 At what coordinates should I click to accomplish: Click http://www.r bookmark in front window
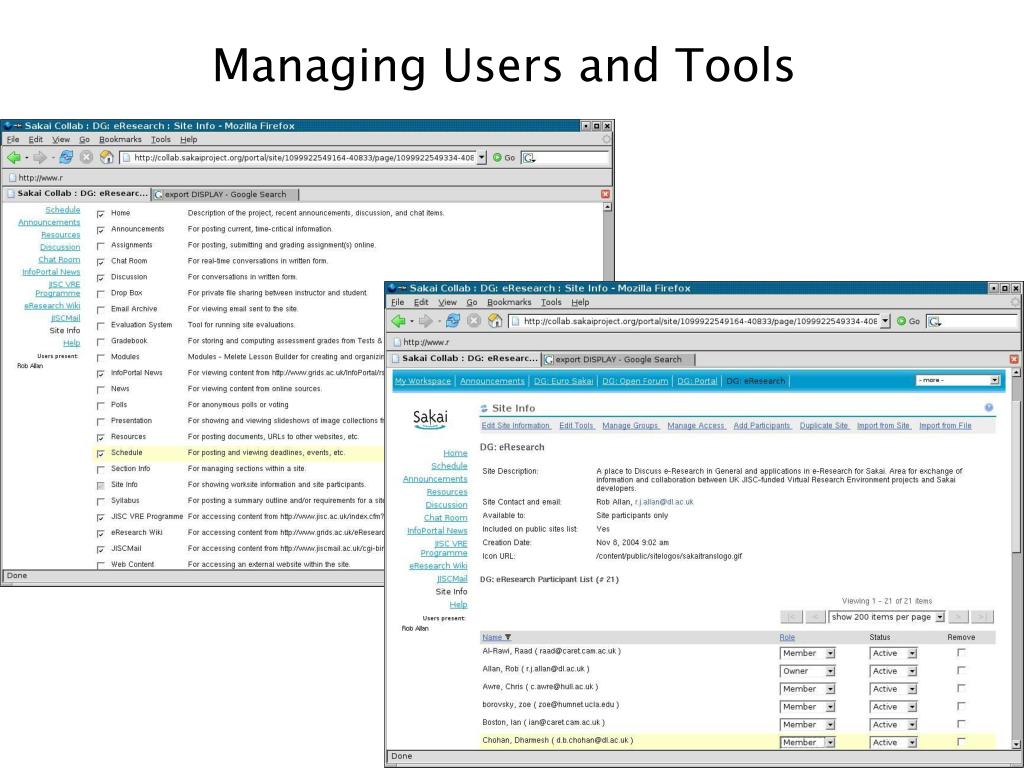[421, 342]
